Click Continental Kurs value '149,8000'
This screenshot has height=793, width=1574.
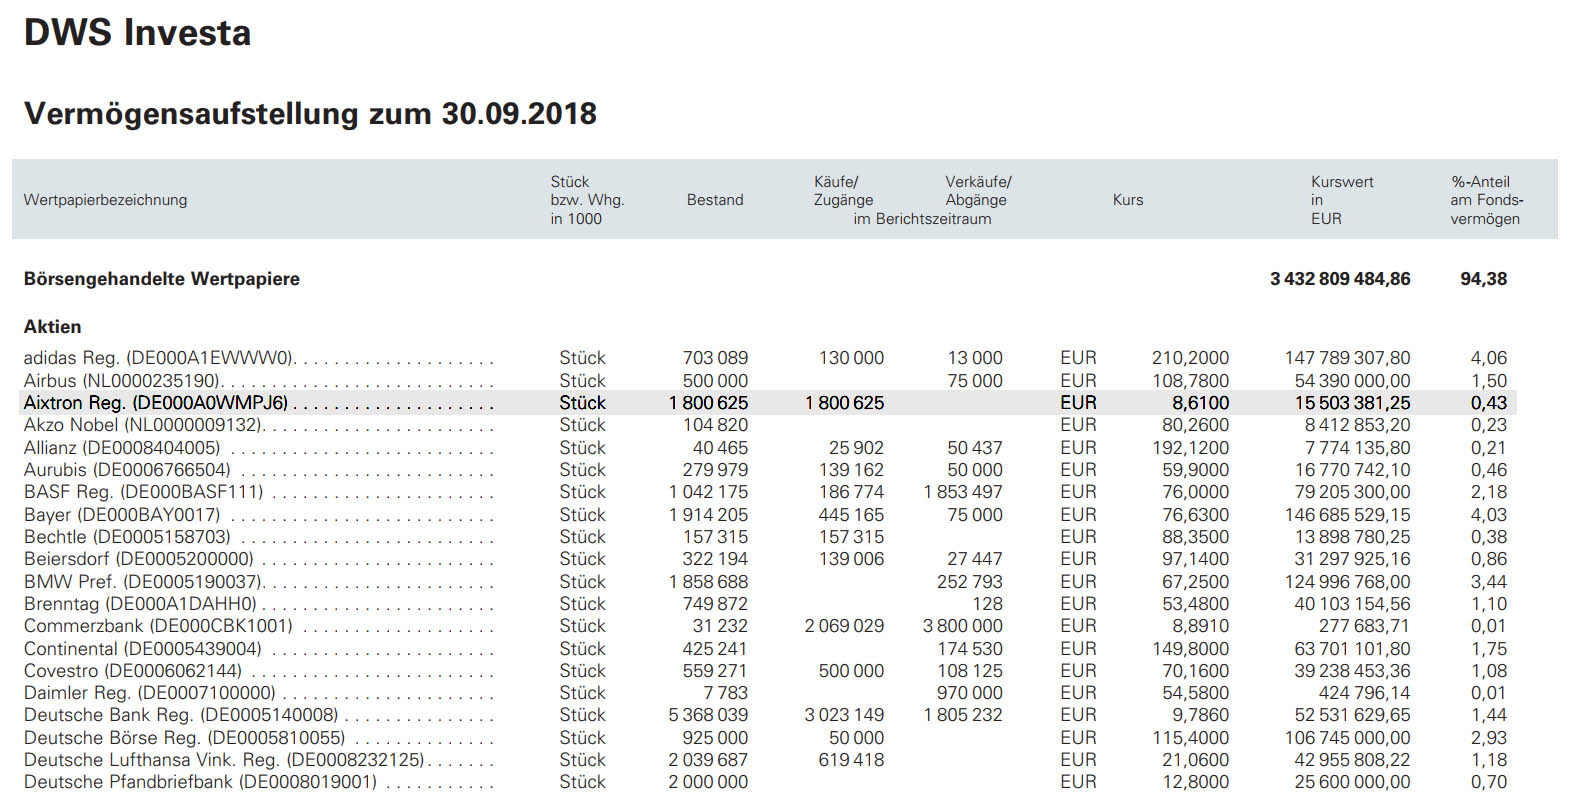(1190, 649)
